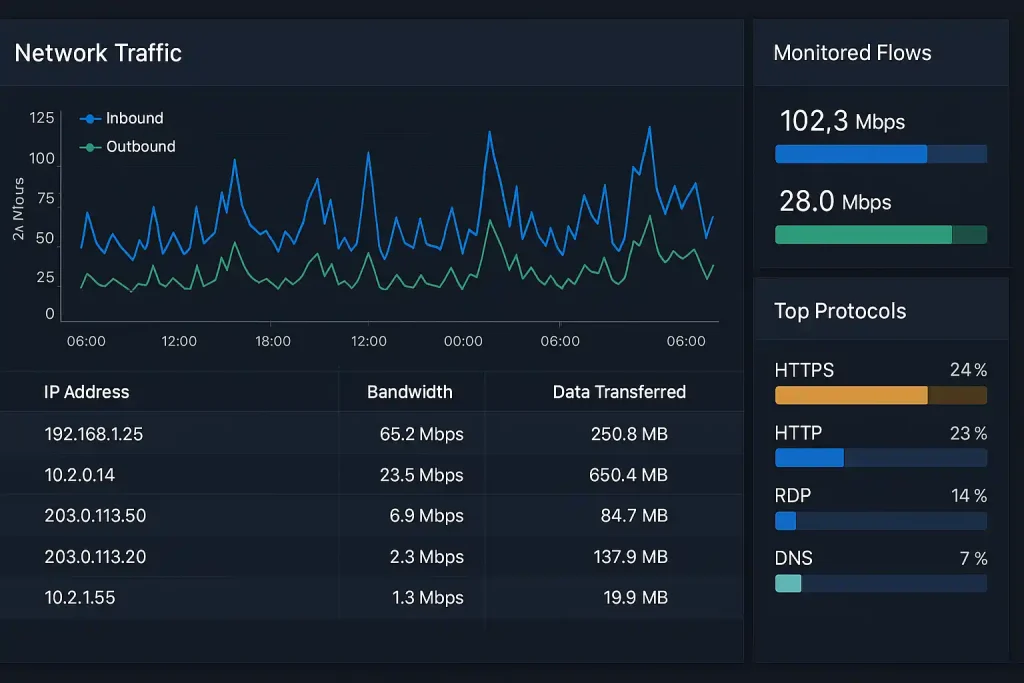Click the Top Protocols panel heading

(840, 311)
